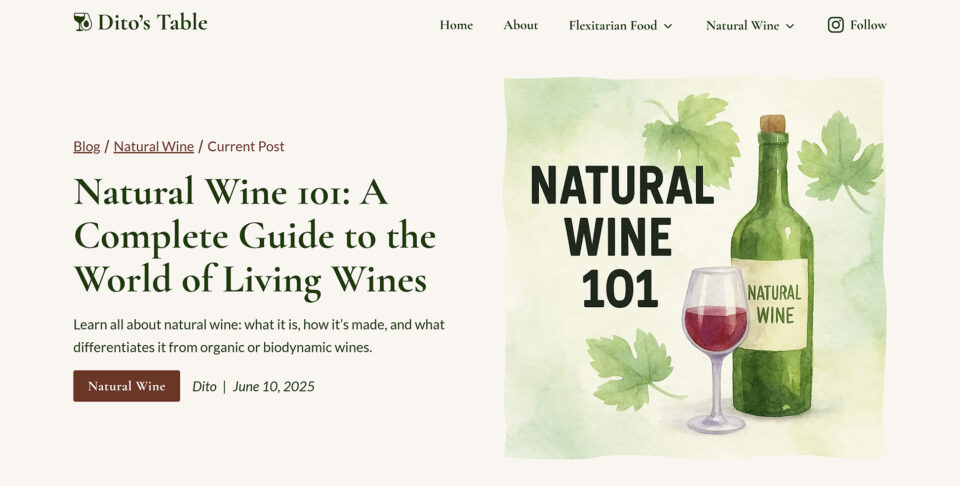Click the Follow link
Screen dimensions: 960x486
[x=868, y=25]
